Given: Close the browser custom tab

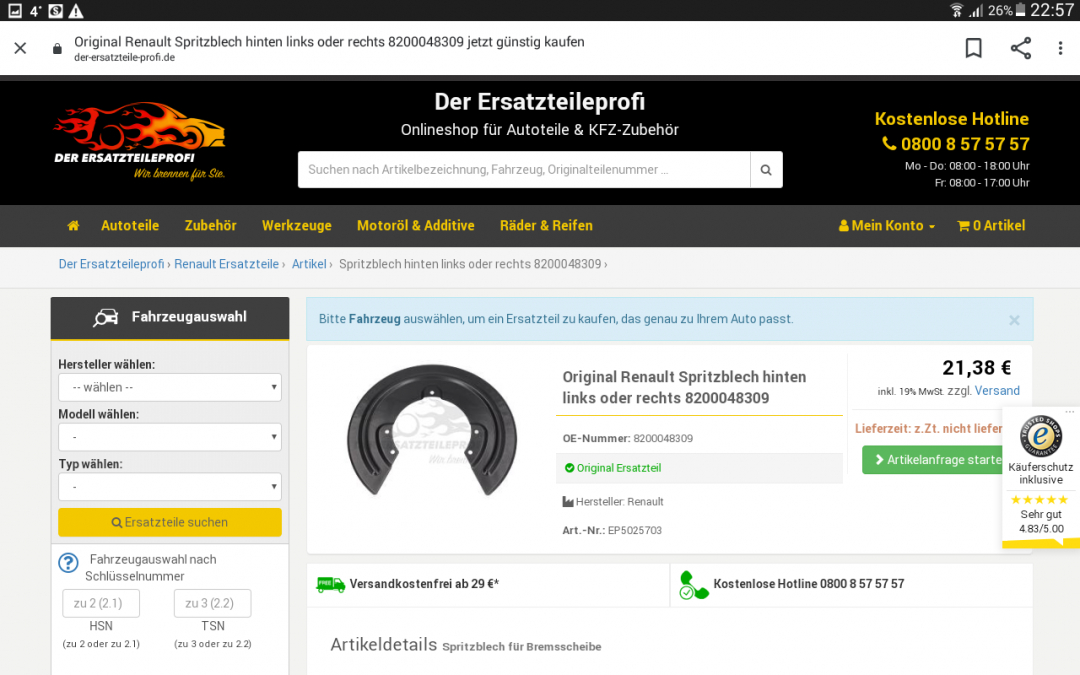Looking at the screenshot, I should pos(21,48).
